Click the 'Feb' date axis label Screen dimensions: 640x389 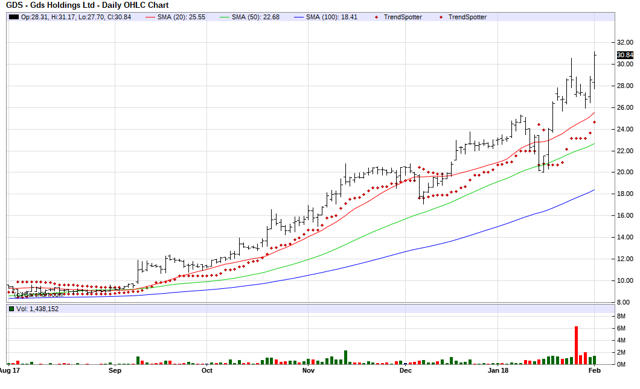594,371
